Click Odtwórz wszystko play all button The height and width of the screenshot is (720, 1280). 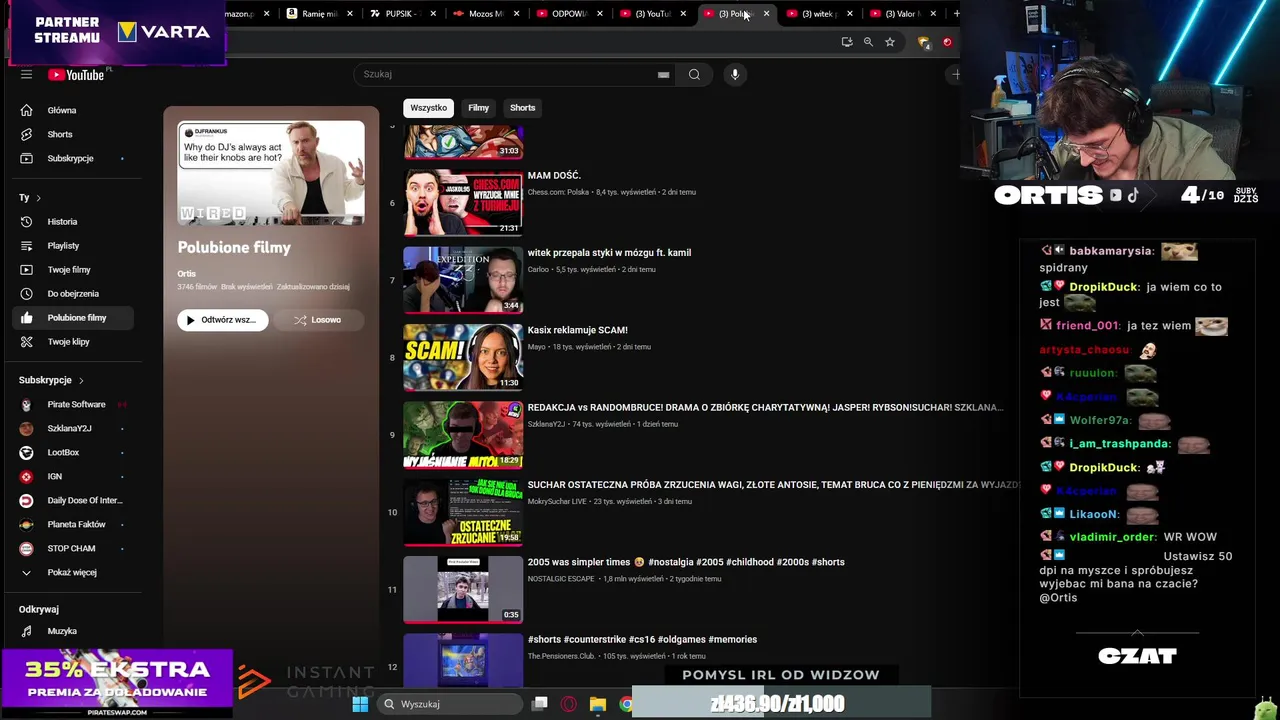[x=223, y=320]
